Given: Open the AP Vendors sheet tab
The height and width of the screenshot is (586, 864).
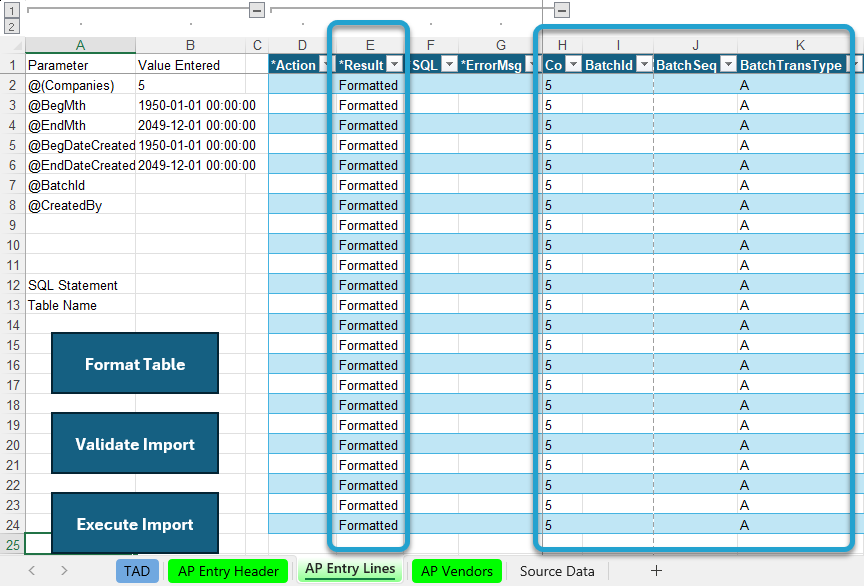Looking at the screenshot, I should coord(457,571).
